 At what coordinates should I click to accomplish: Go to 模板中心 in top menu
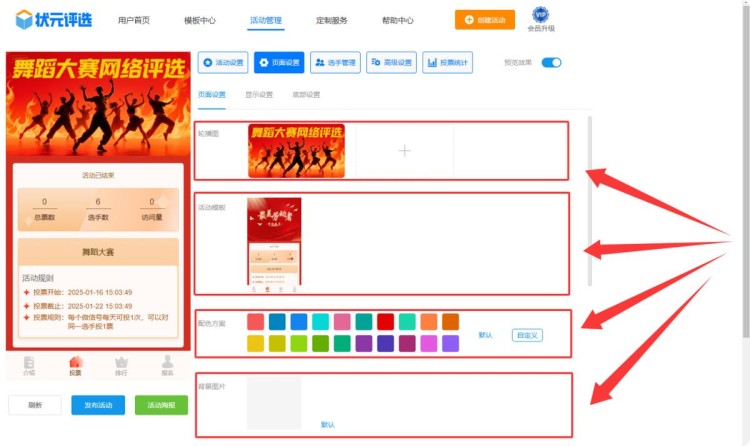tap(200, 20)
